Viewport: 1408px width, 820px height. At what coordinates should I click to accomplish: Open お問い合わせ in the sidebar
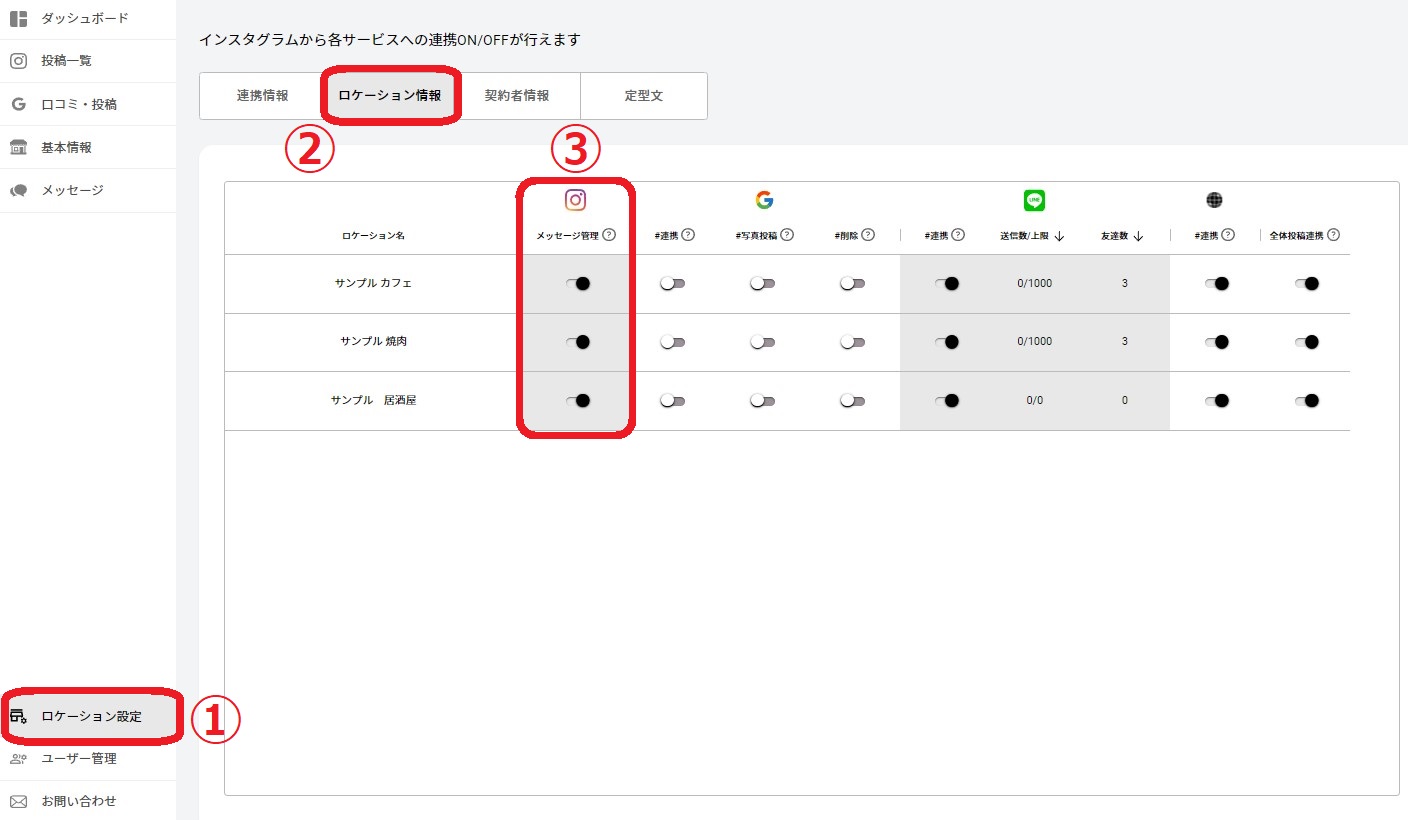[78, 801]
